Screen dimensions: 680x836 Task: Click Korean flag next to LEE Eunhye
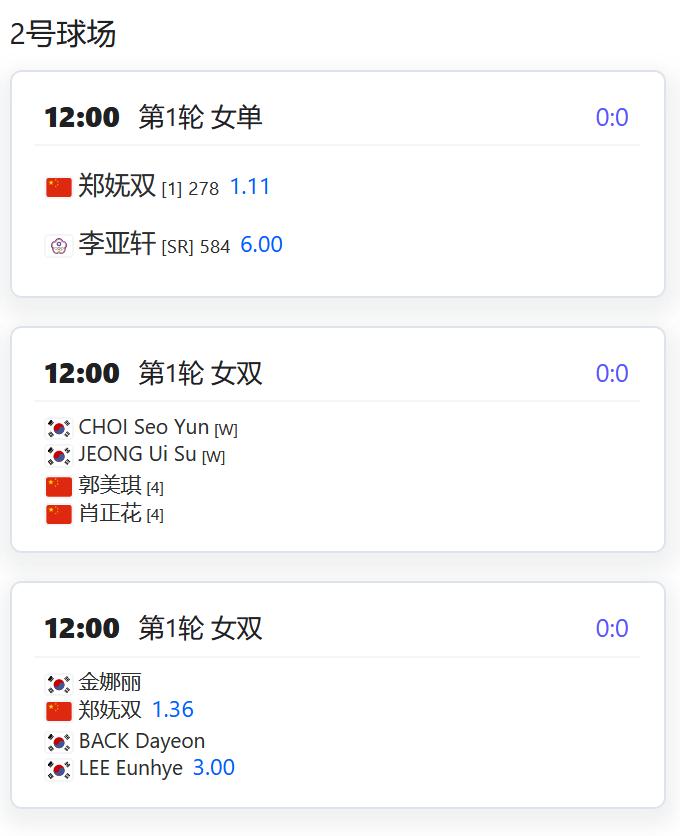pos(59,769)
